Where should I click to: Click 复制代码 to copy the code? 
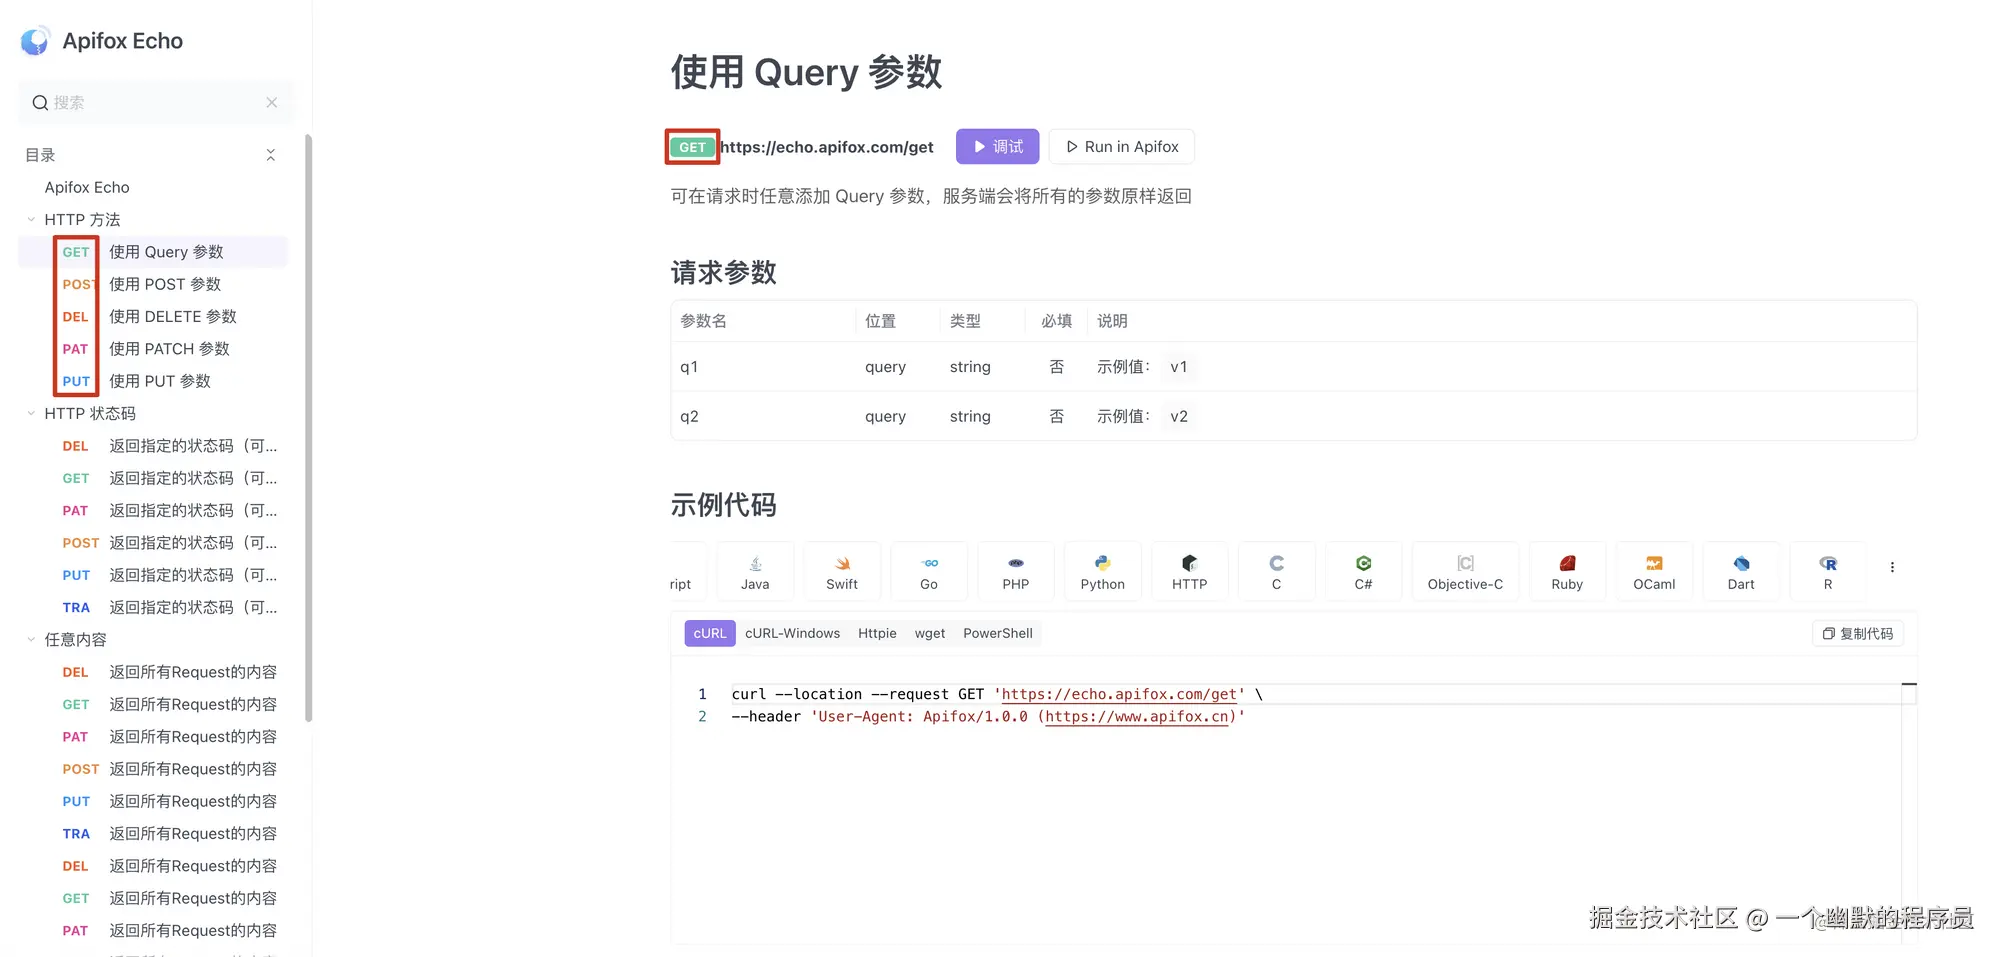pos(1857,632)
